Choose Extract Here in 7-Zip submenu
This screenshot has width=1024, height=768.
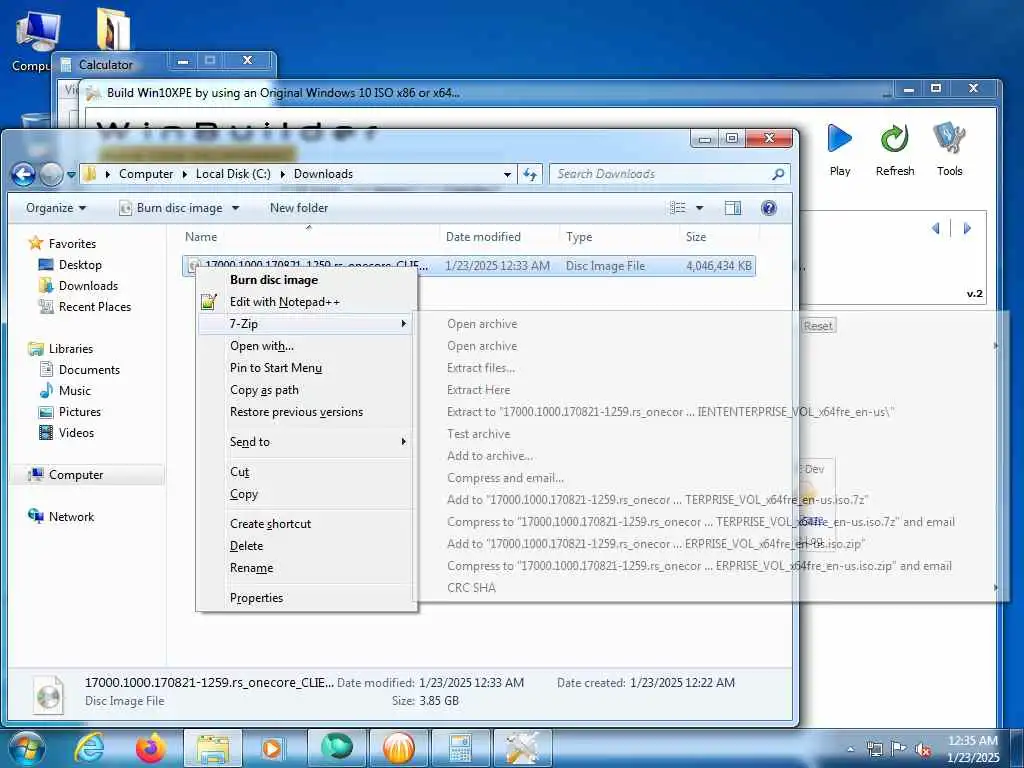pos(479,390)
